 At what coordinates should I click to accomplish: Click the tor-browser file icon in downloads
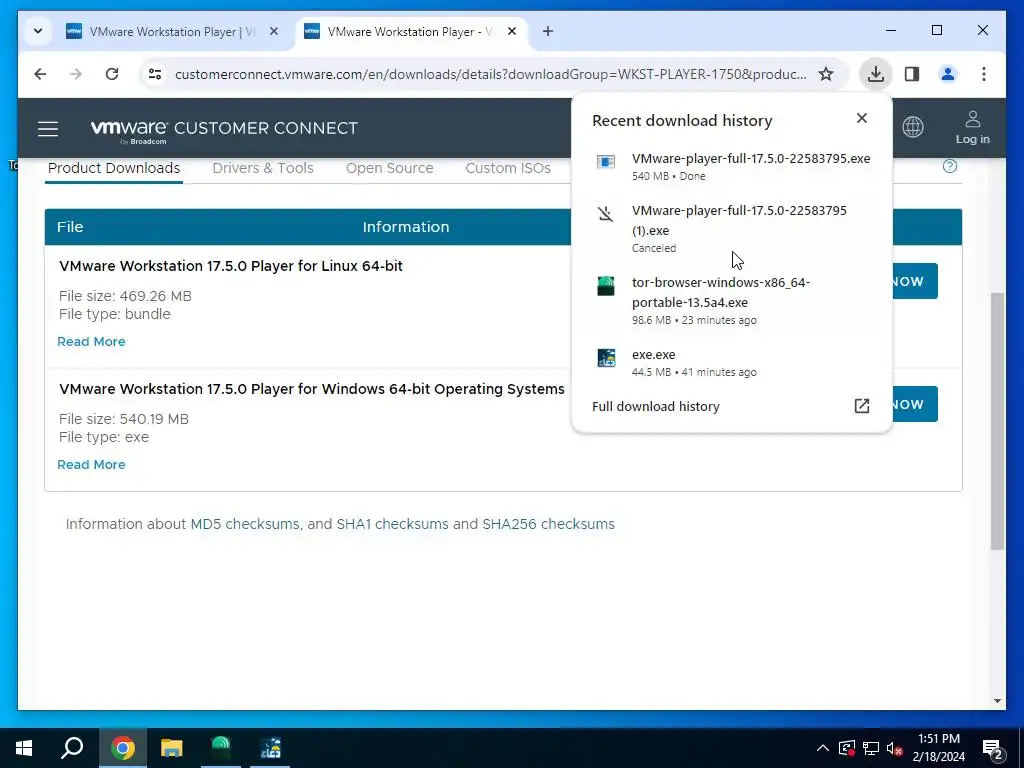pyautogui.click(x=605, y=286)
